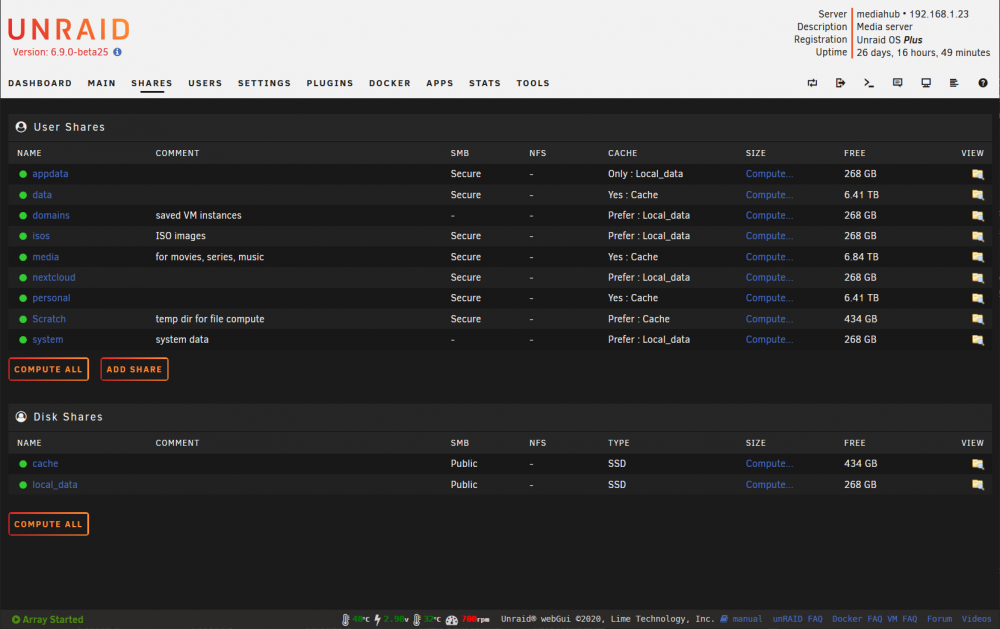This screenshot has height=629, width=1000.
Task: Open the unRAID FAQ footer link
Action: [x=797, y=619]
